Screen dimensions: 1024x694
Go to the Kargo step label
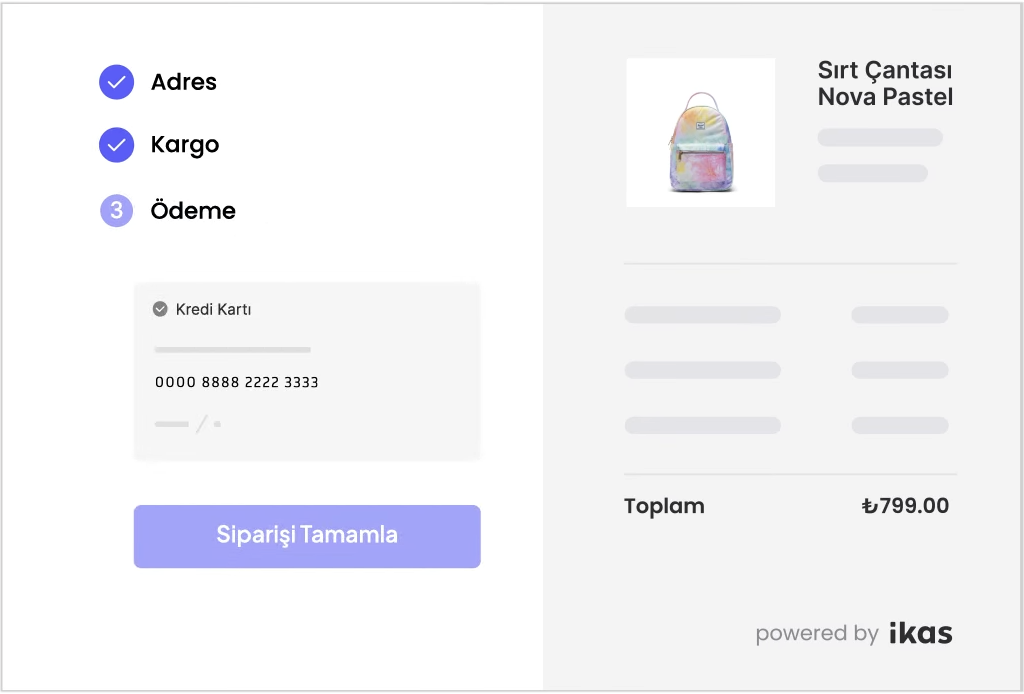(184, 145)
